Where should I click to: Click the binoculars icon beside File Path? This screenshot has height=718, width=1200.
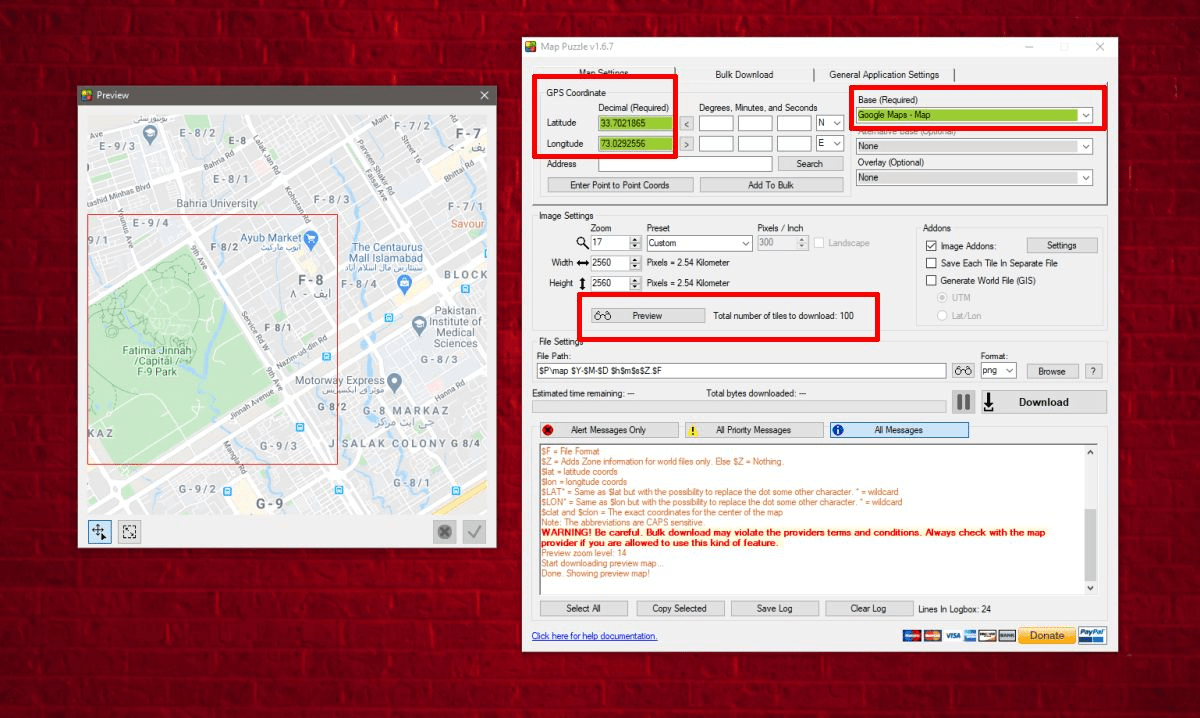point(963,370)
